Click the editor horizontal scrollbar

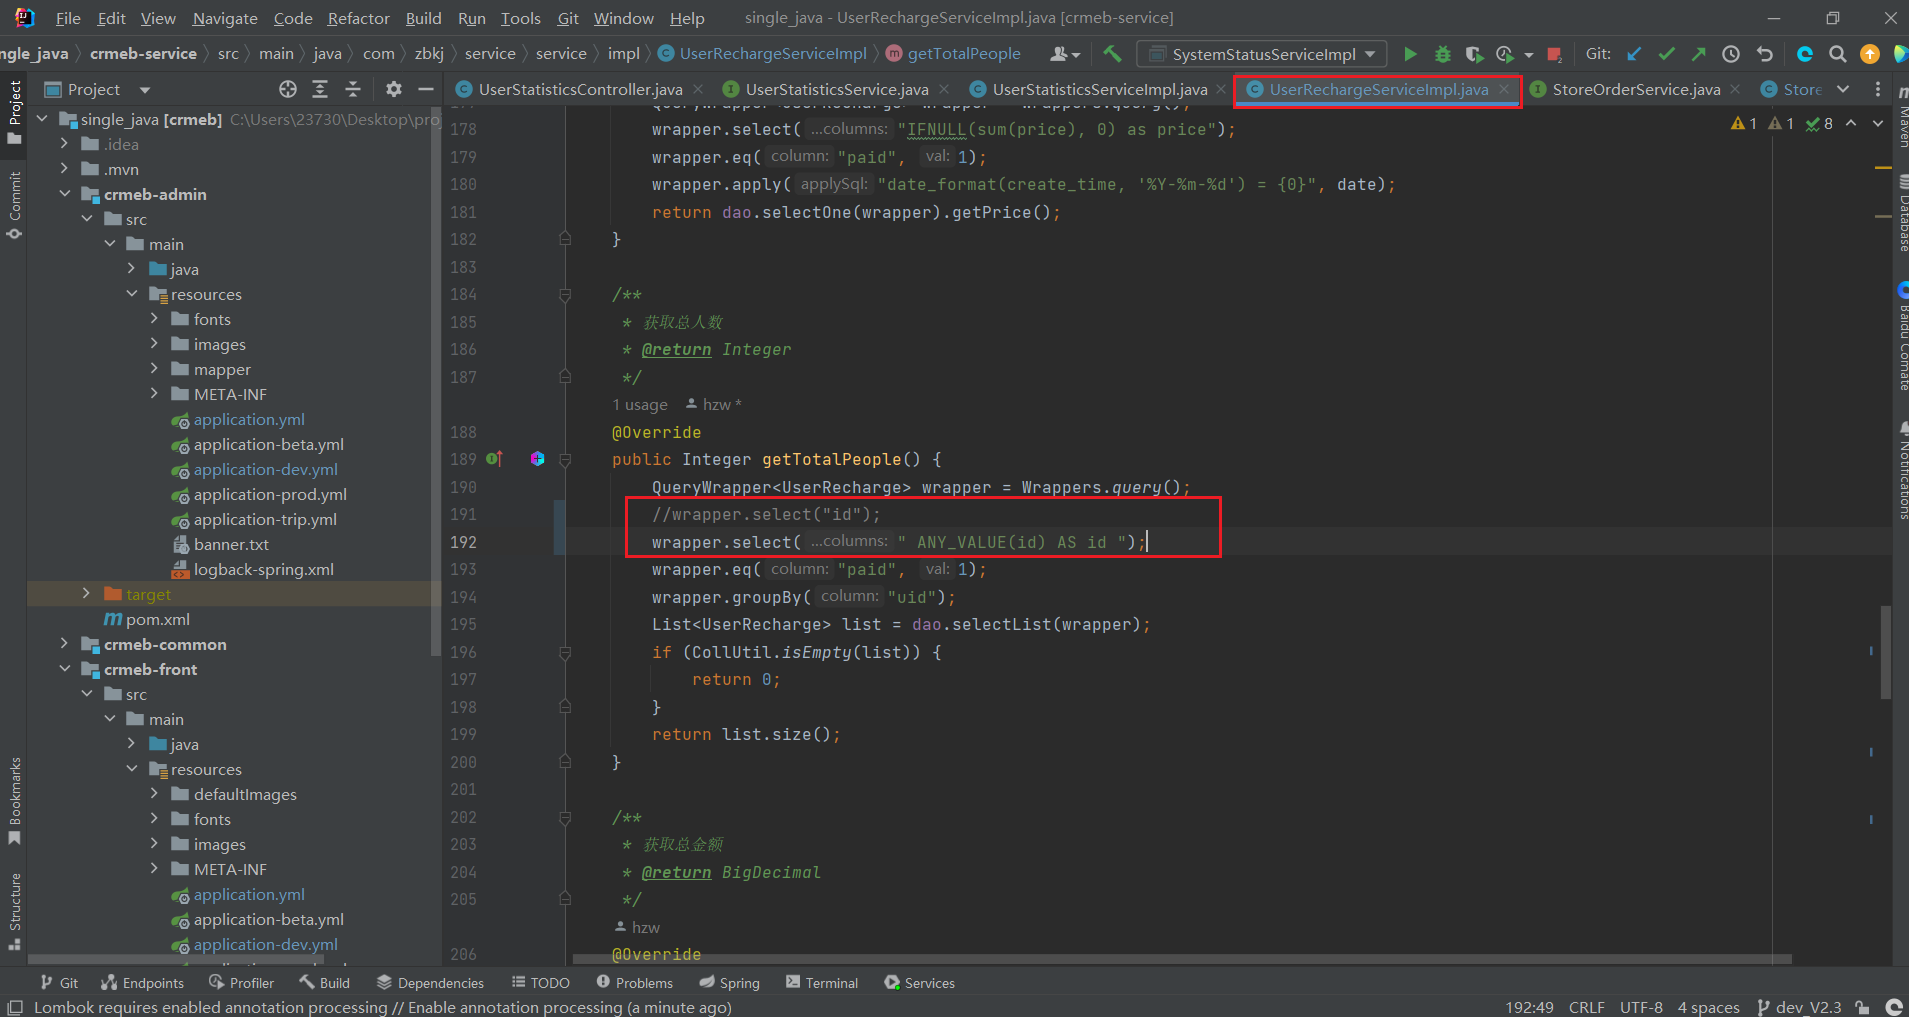pos(1180,959)
